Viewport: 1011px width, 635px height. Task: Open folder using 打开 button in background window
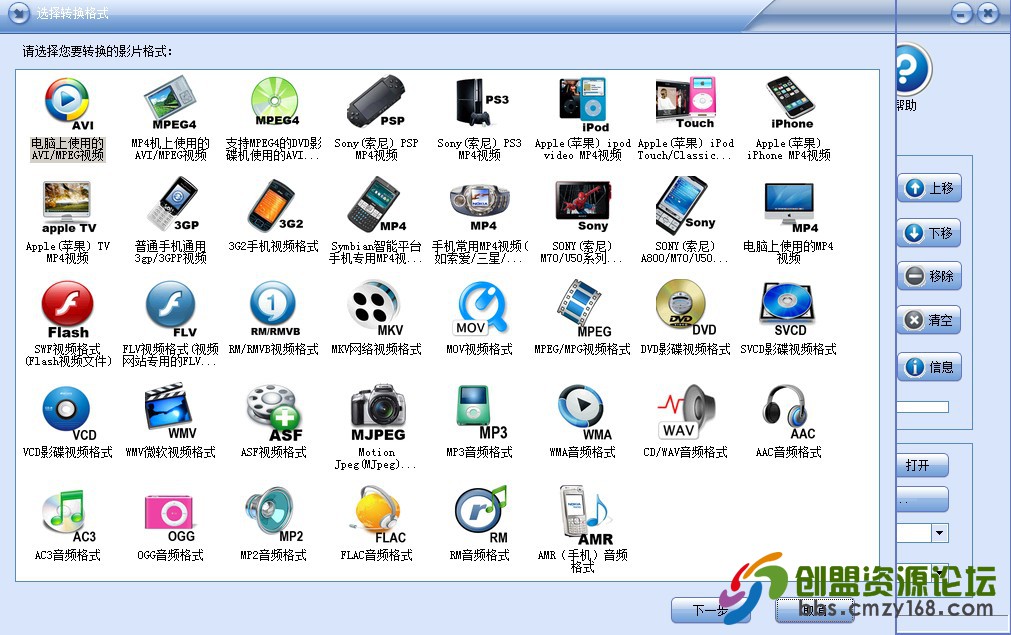point(922,465)
